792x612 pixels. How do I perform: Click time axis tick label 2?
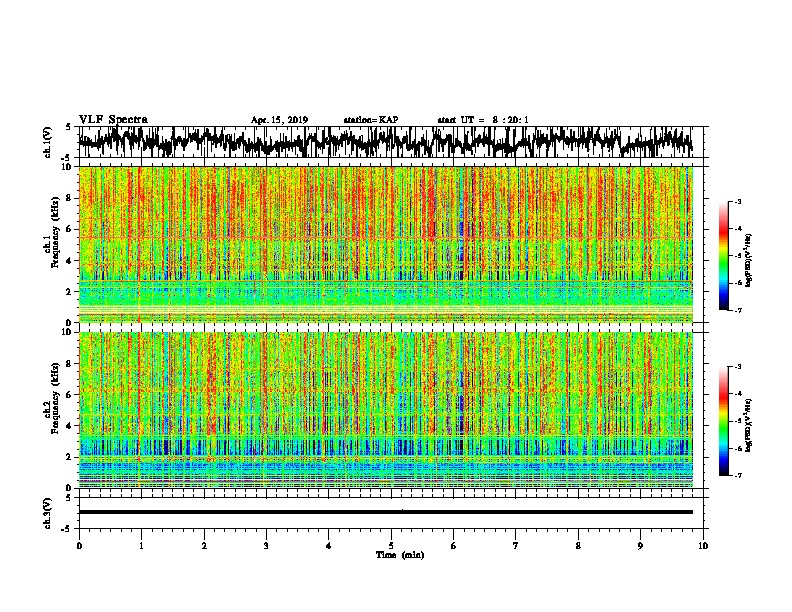pos(204,546)
